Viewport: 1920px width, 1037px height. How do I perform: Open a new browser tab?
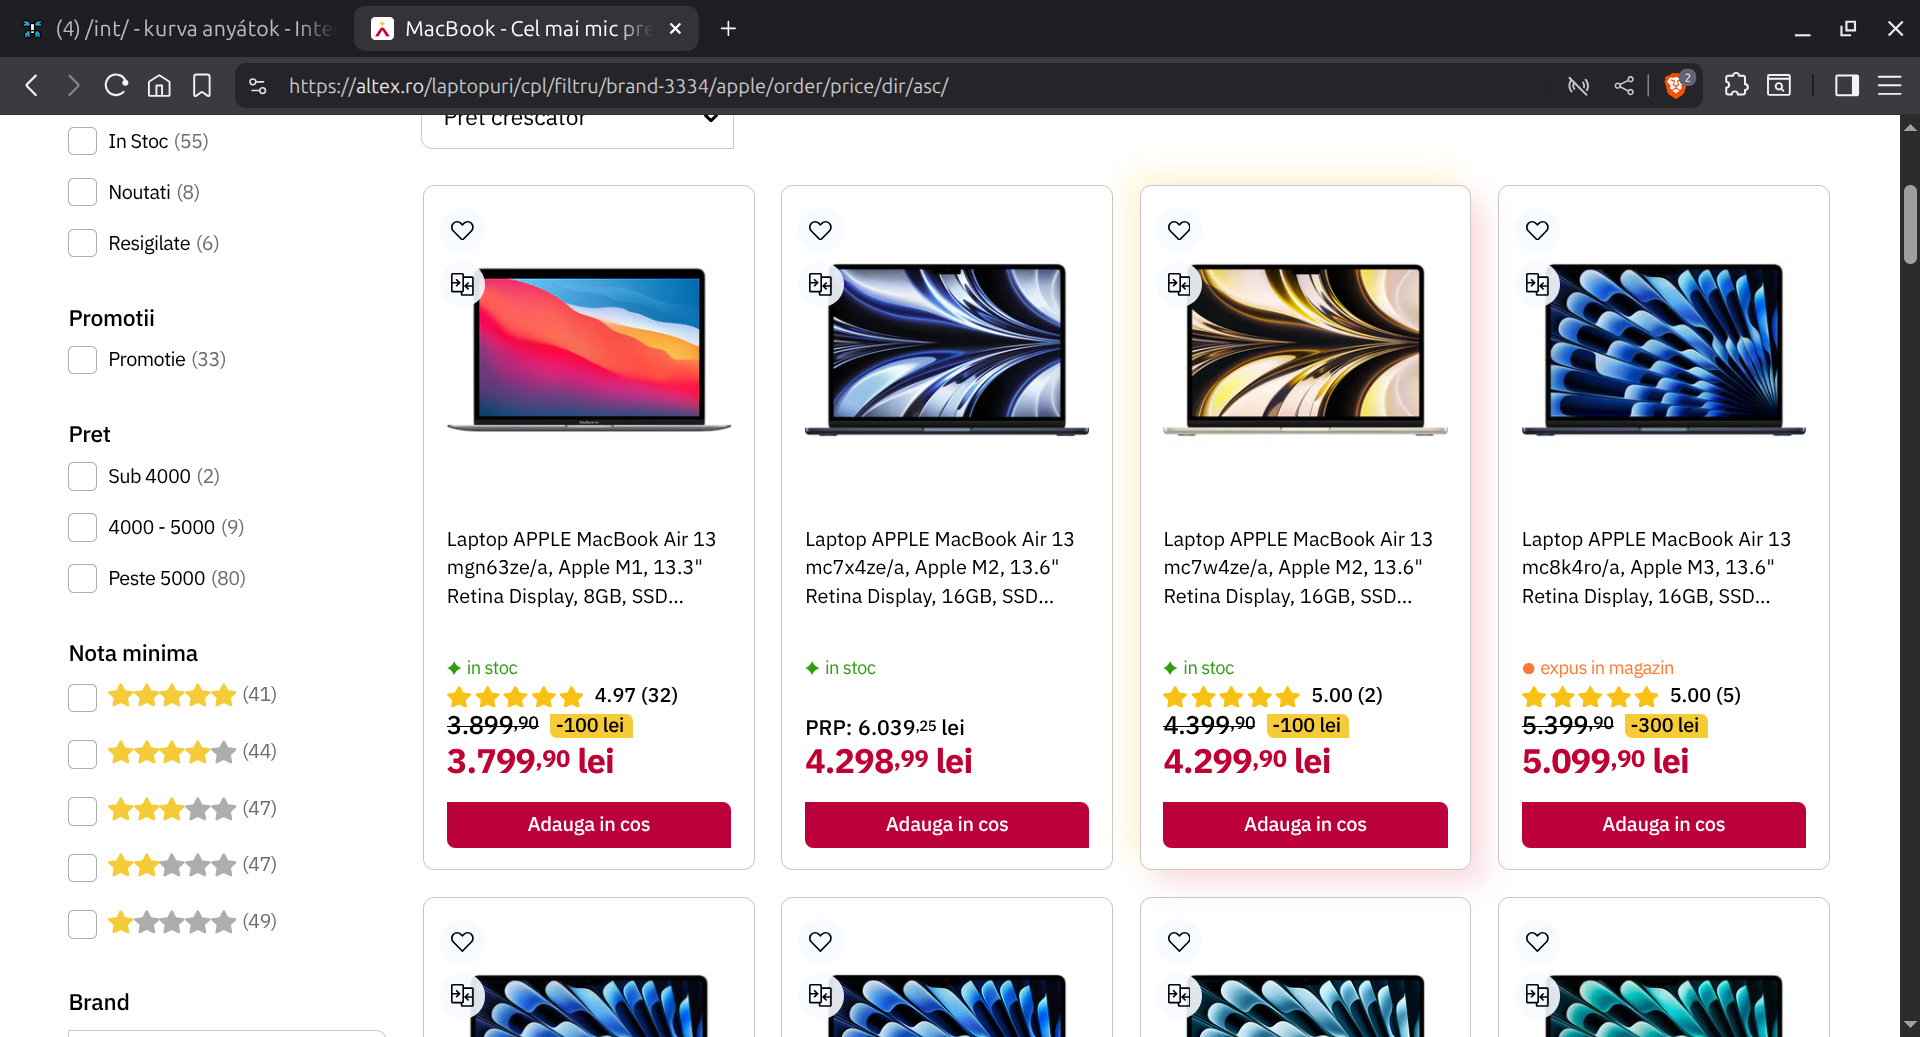728,29
